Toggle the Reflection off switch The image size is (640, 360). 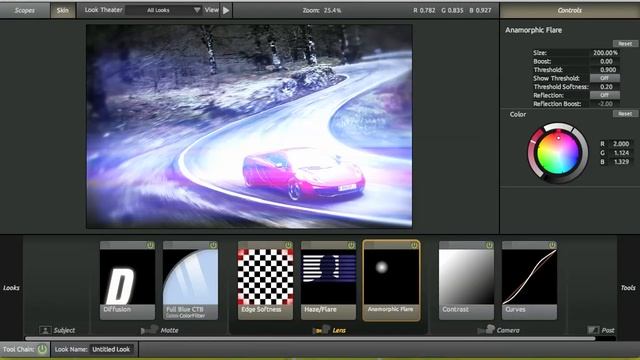pos(604,95)
